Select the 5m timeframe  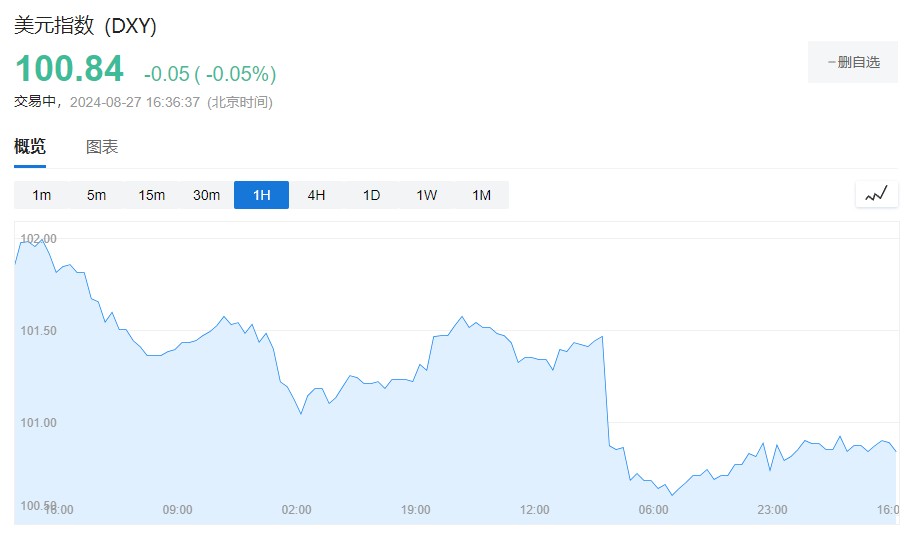(x=96, y=195)
